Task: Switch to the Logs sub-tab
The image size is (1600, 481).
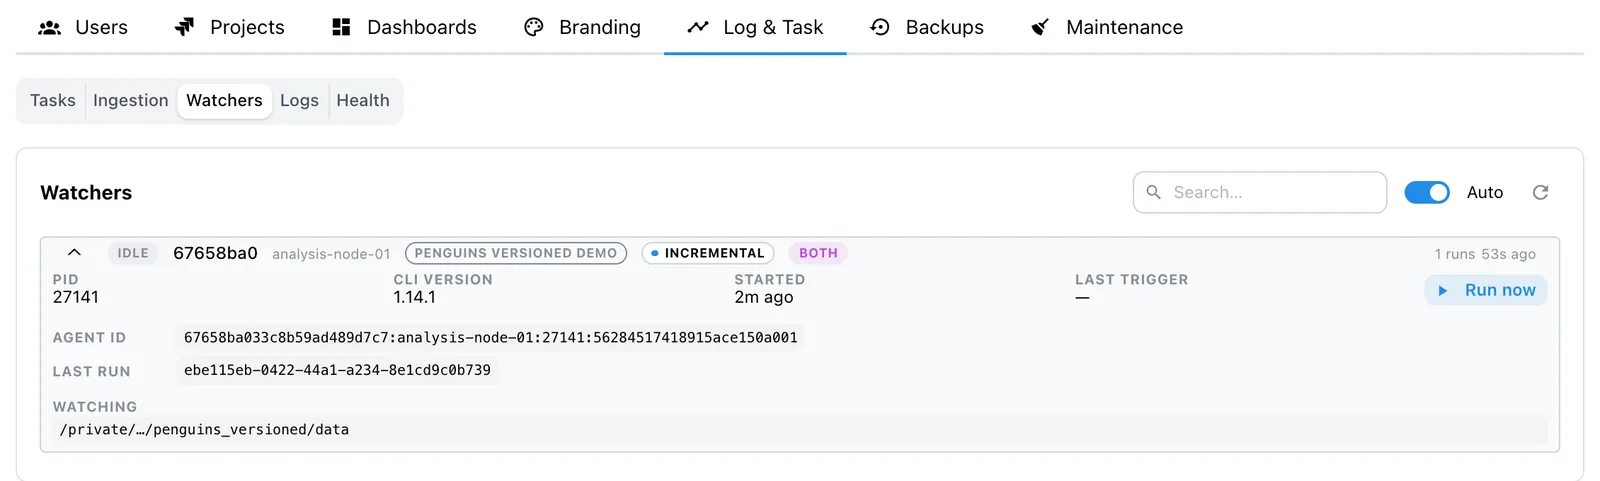Action: pos(299,100)
